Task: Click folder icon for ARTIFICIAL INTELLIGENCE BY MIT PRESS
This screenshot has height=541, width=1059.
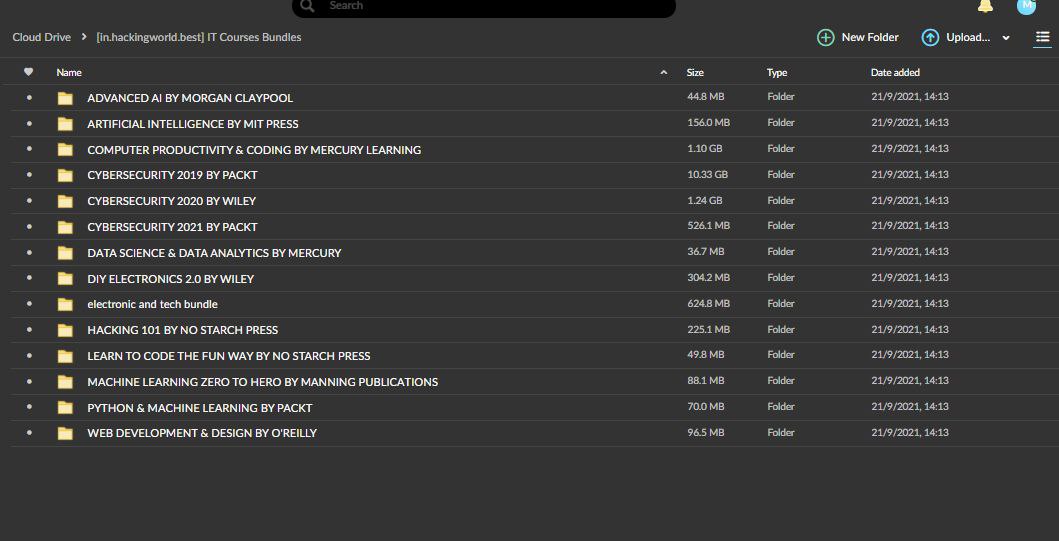Action: pyautogui.click(x=65, y=124)
